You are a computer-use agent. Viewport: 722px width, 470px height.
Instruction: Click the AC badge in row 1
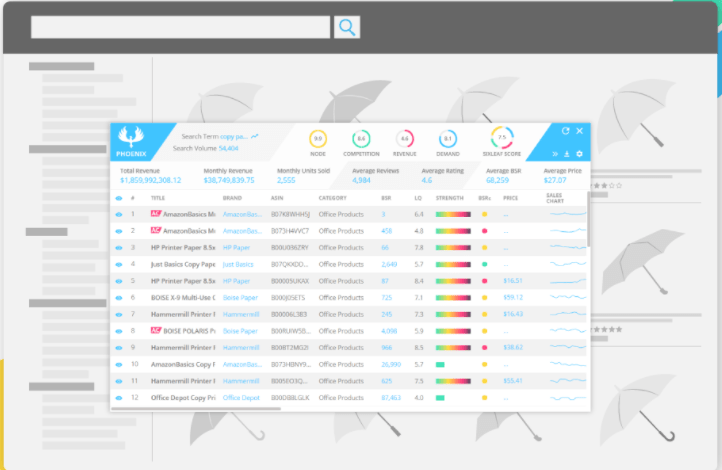(x=156, y=214)
